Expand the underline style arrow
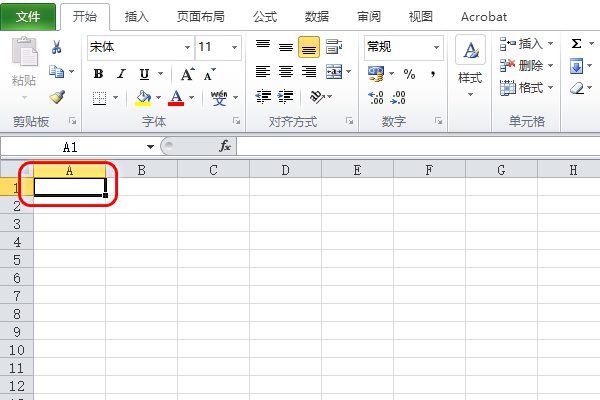Screen dimensions: 600x400 pos(160,73)
